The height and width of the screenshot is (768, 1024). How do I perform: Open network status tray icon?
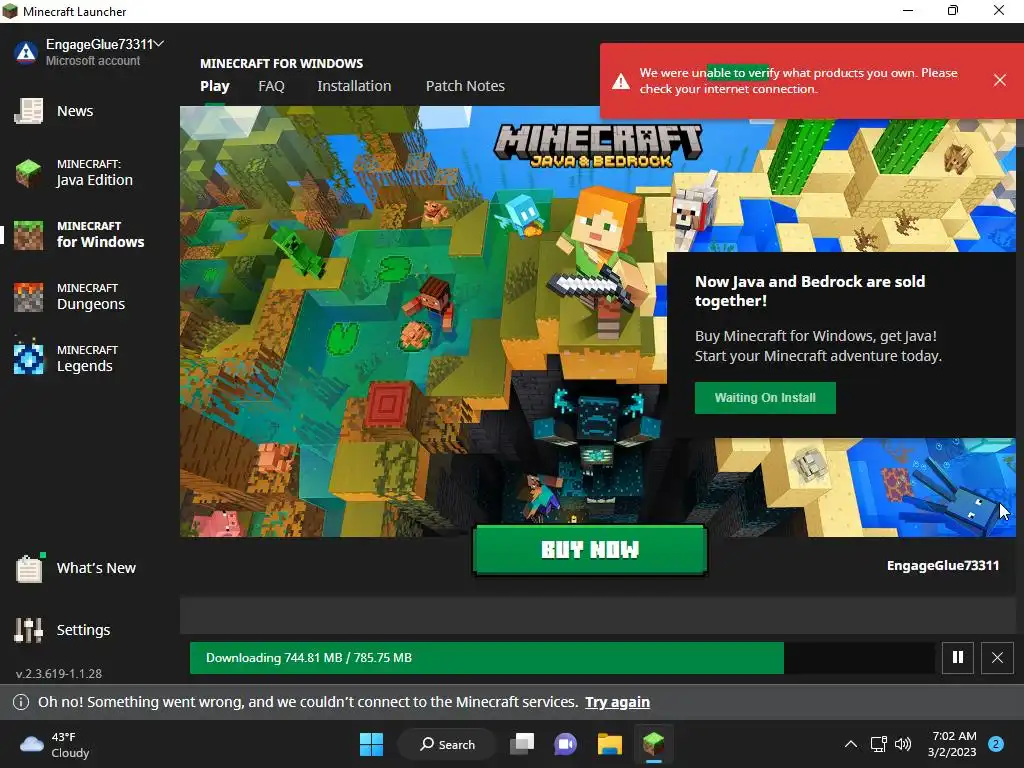point(878,744)
